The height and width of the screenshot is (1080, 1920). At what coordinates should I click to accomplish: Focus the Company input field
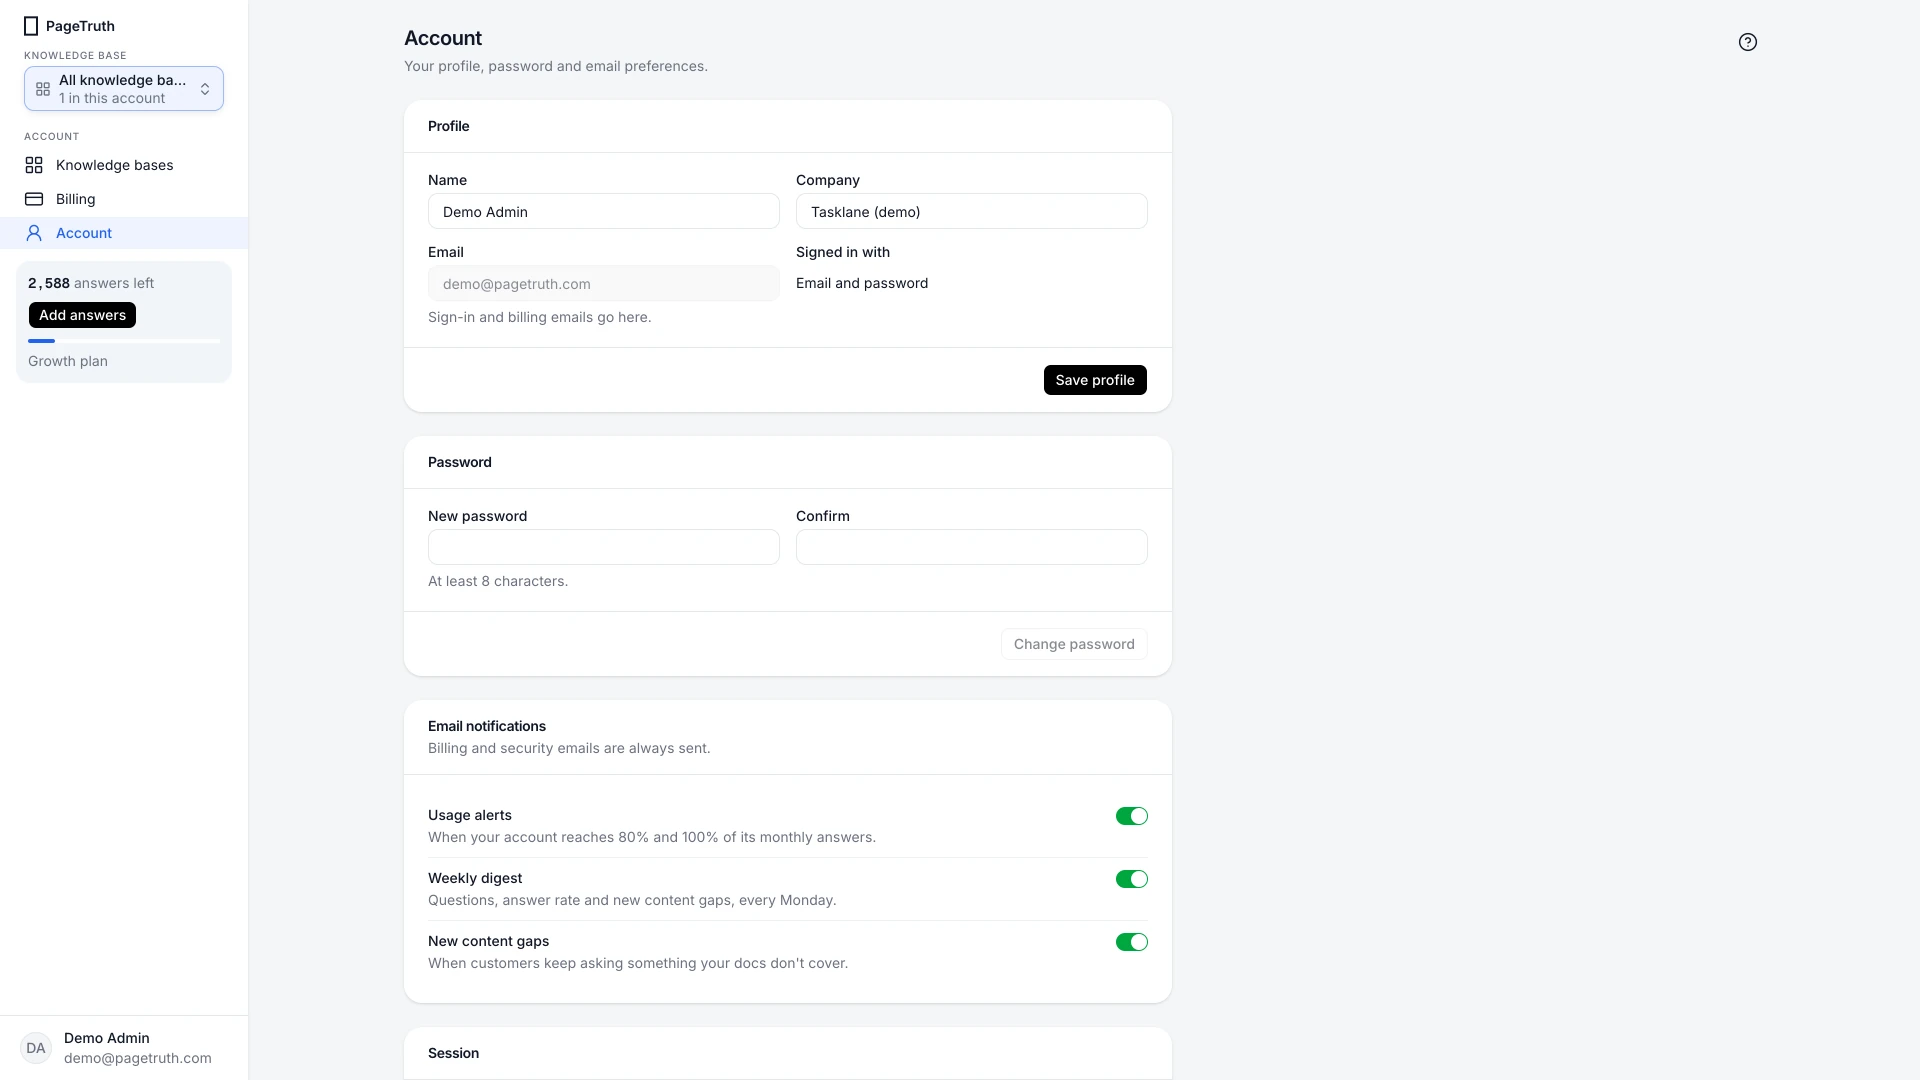coord(971,211)
